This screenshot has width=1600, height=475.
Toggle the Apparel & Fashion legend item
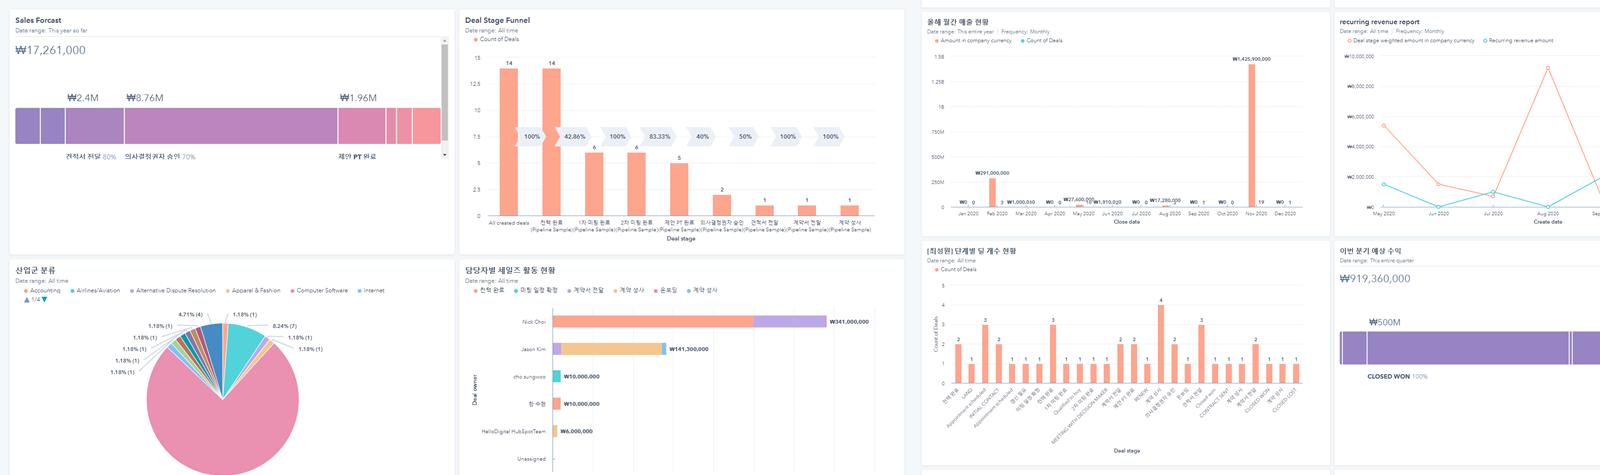[x=253, y=291]
